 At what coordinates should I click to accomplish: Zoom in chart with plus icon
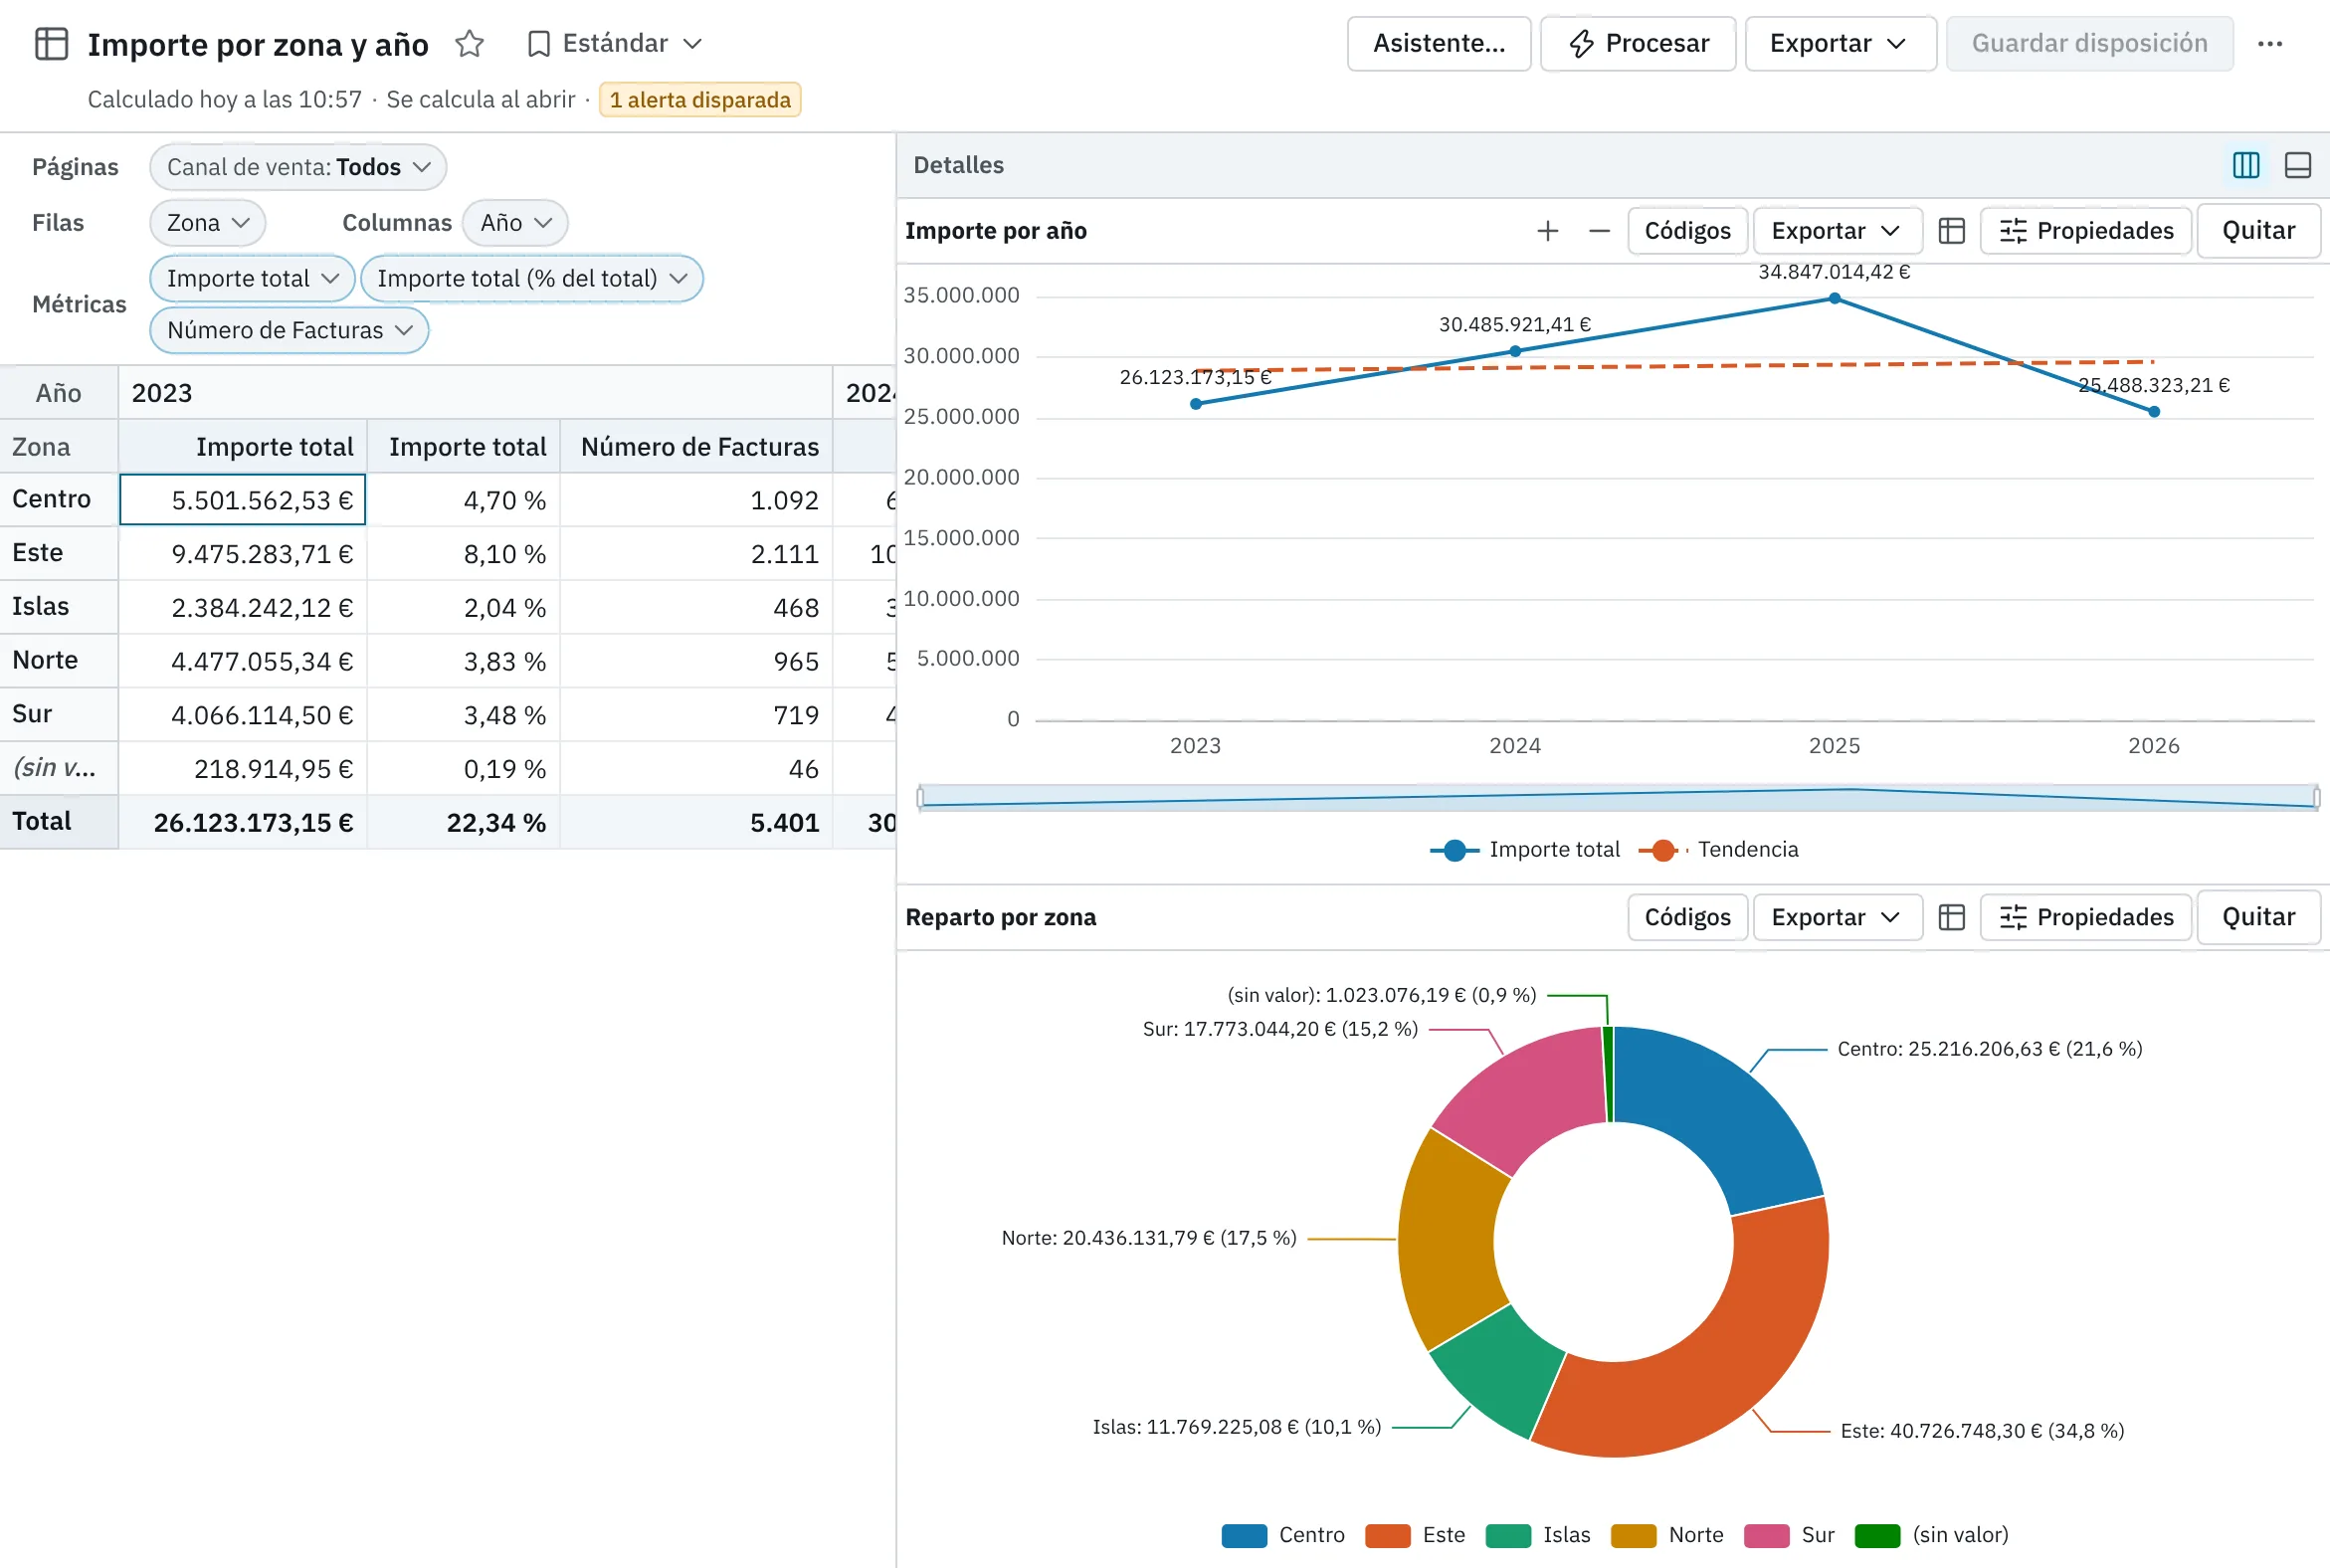pyautogui.click(x=1548, y=231)
